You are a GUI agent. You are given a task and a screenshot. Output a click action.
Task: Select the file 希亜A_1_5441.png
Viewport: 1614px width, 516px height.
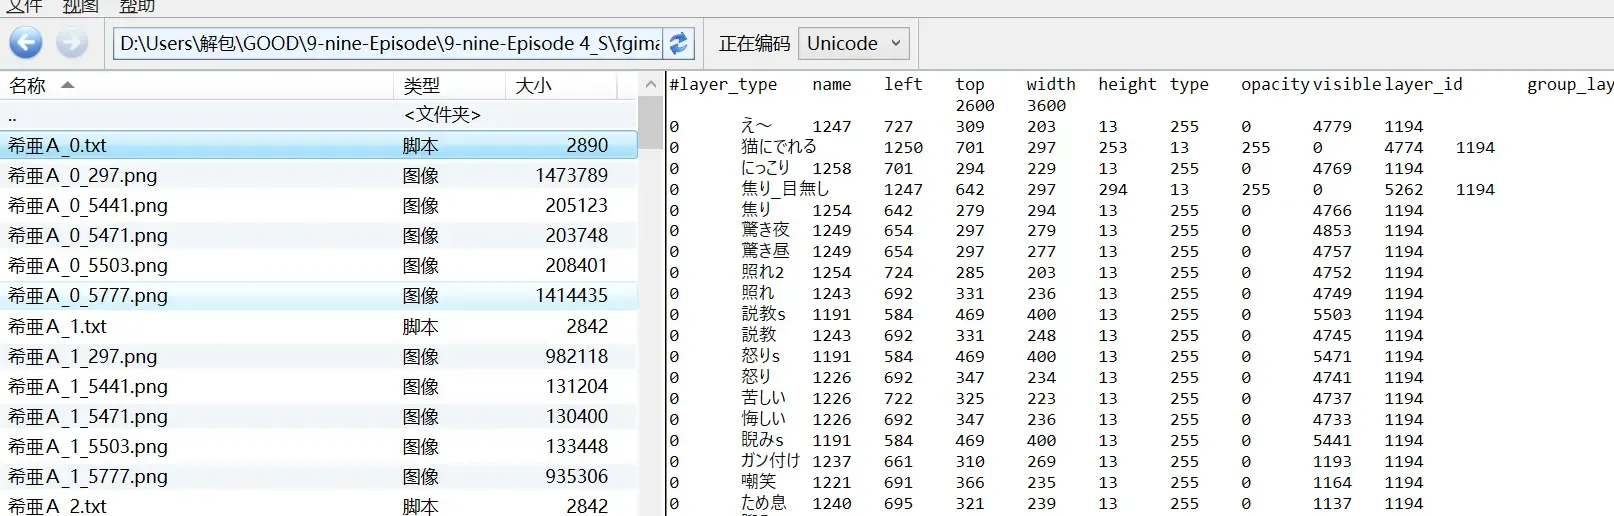(319, 386)
